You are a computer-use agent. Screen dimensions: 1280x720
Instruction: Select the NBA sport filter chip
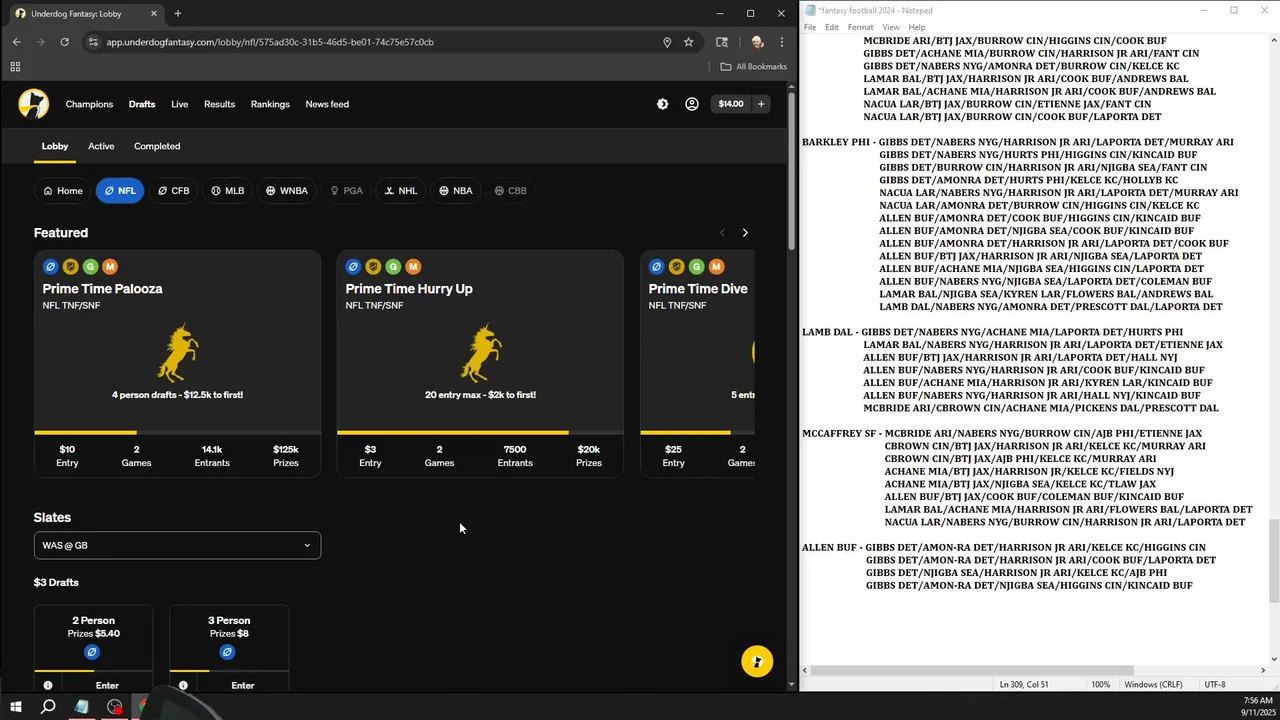455,190
